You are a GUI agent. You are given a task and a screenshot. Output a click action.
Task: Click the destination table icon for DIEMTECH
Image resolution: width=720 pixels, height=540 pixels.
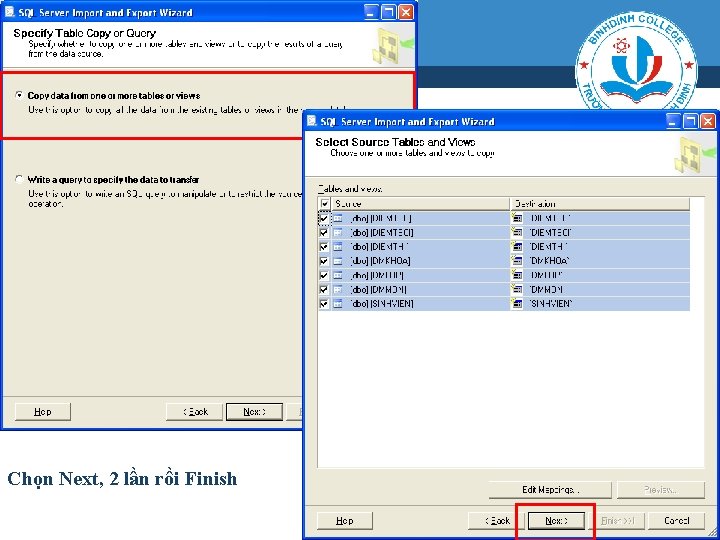coord(517,232)
